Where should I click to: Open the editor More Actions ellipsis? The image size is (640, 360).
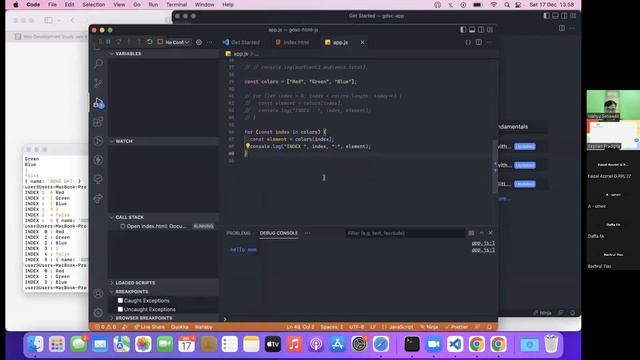tap(489, 42)
